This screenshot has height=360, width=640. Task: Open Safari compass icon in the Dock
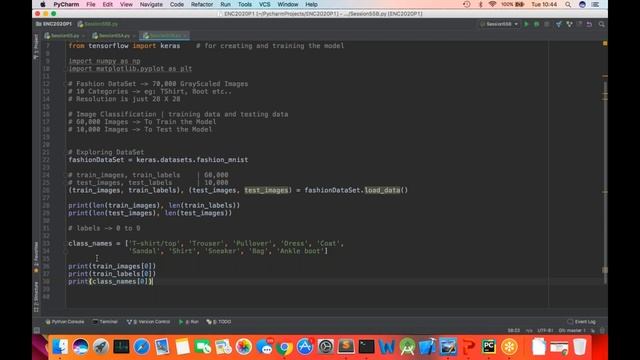tap(142, 347)
